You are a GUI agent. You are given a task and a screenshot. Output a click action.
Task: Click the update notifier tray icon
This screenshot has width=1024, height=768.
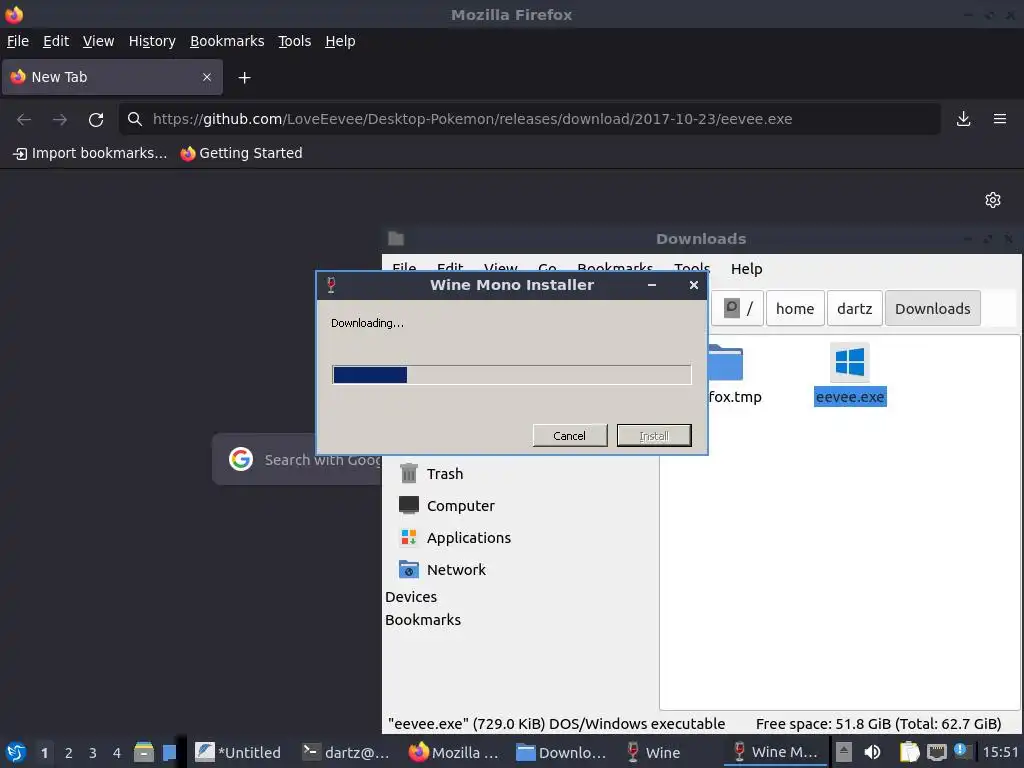click(961, 750)
